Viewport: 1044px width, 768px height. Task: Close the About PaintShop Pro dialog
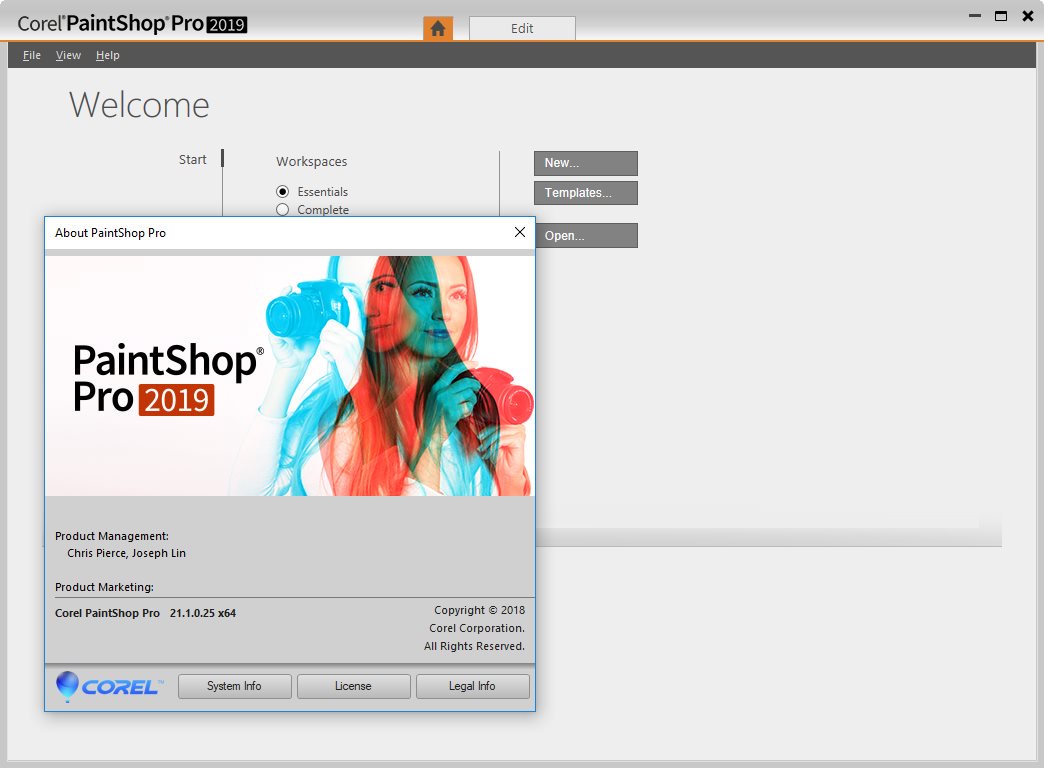coord(520,232)
